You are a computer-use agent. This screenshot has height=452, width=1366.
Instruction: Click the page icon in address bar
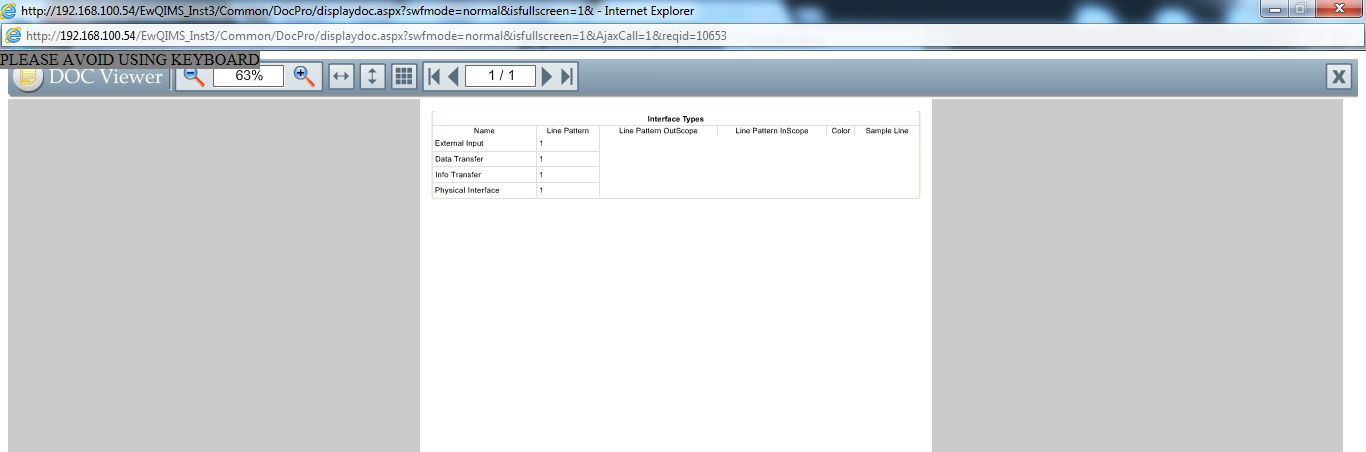point(13,35)
